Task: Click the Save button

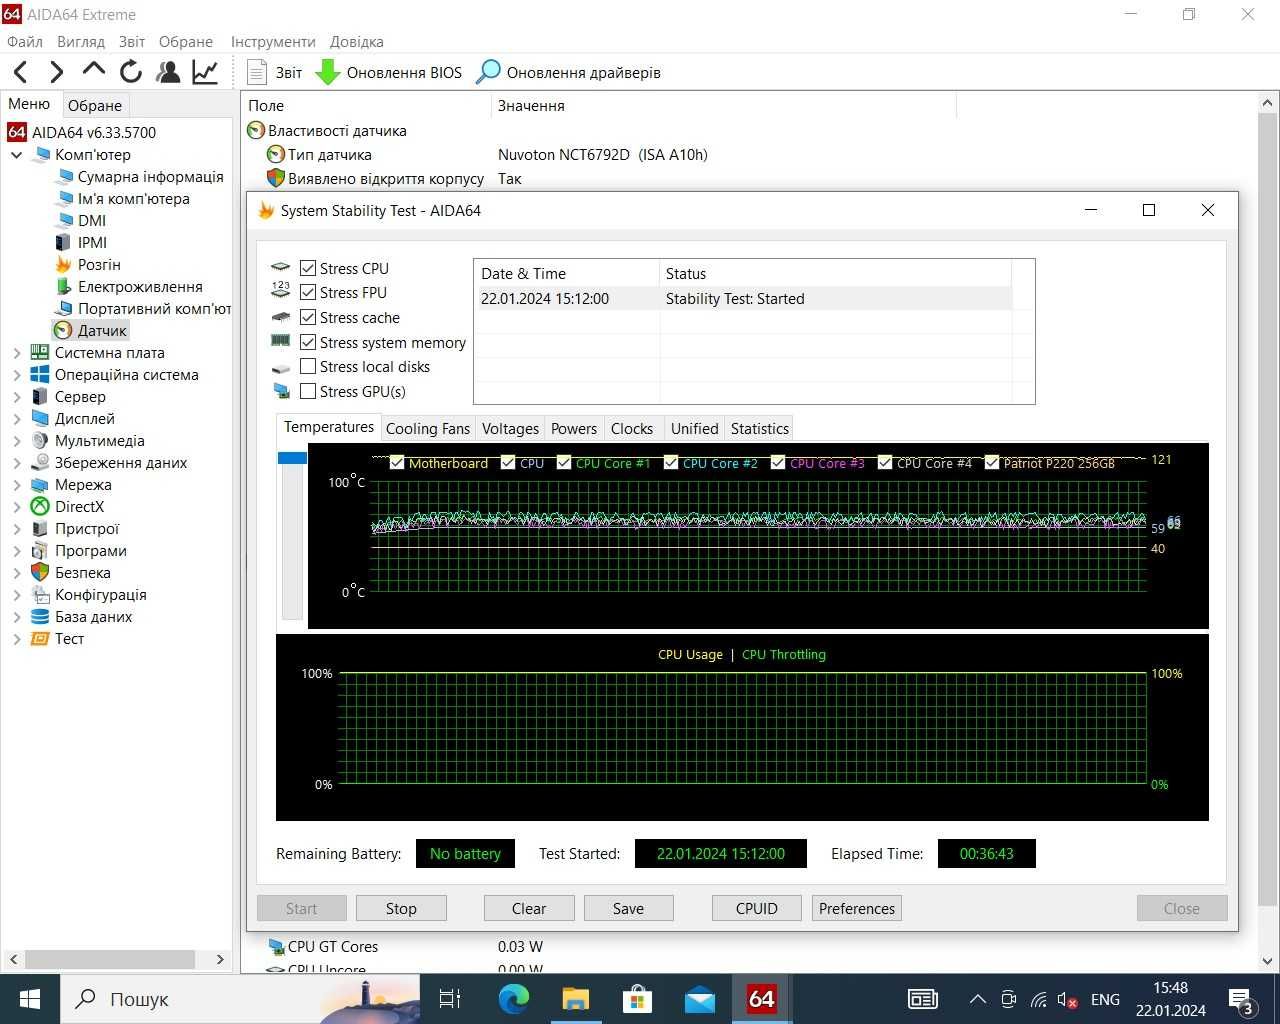Action: coord(628,908)
